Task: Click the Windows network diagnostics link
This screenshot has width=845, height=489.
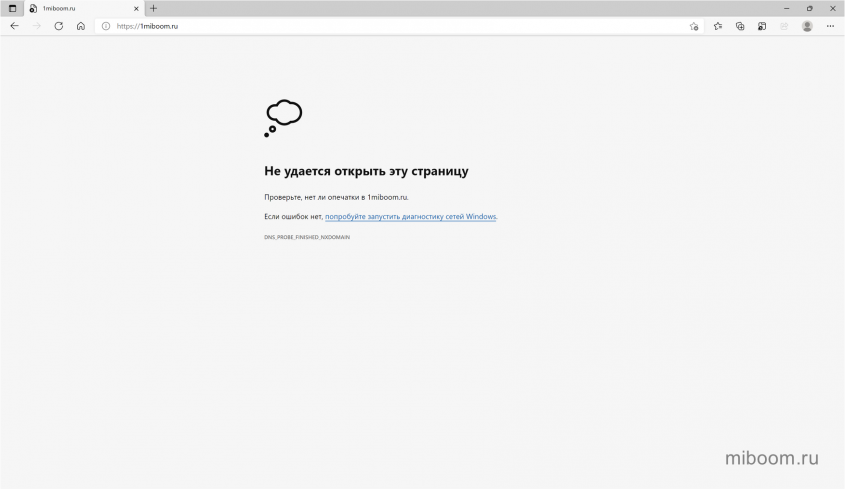Action: pos(410,217)
